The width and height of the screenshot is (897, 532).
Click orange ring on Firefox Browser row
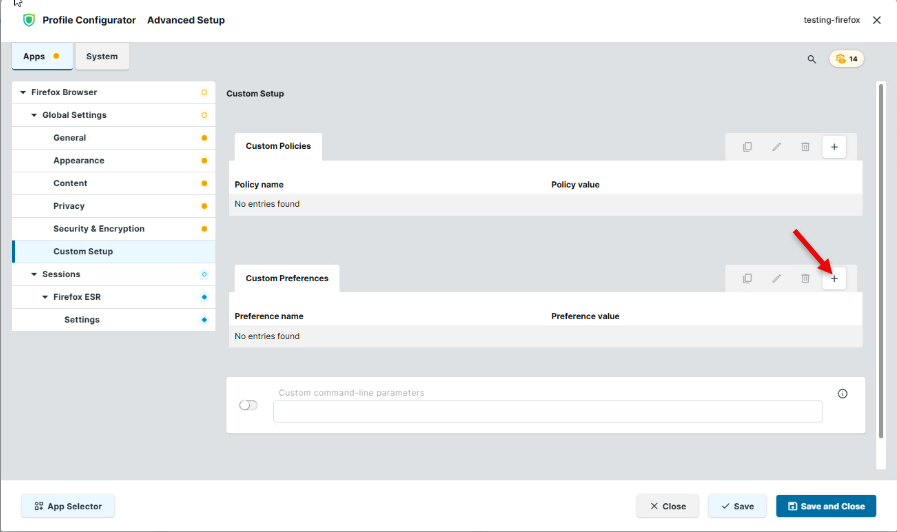204,93
